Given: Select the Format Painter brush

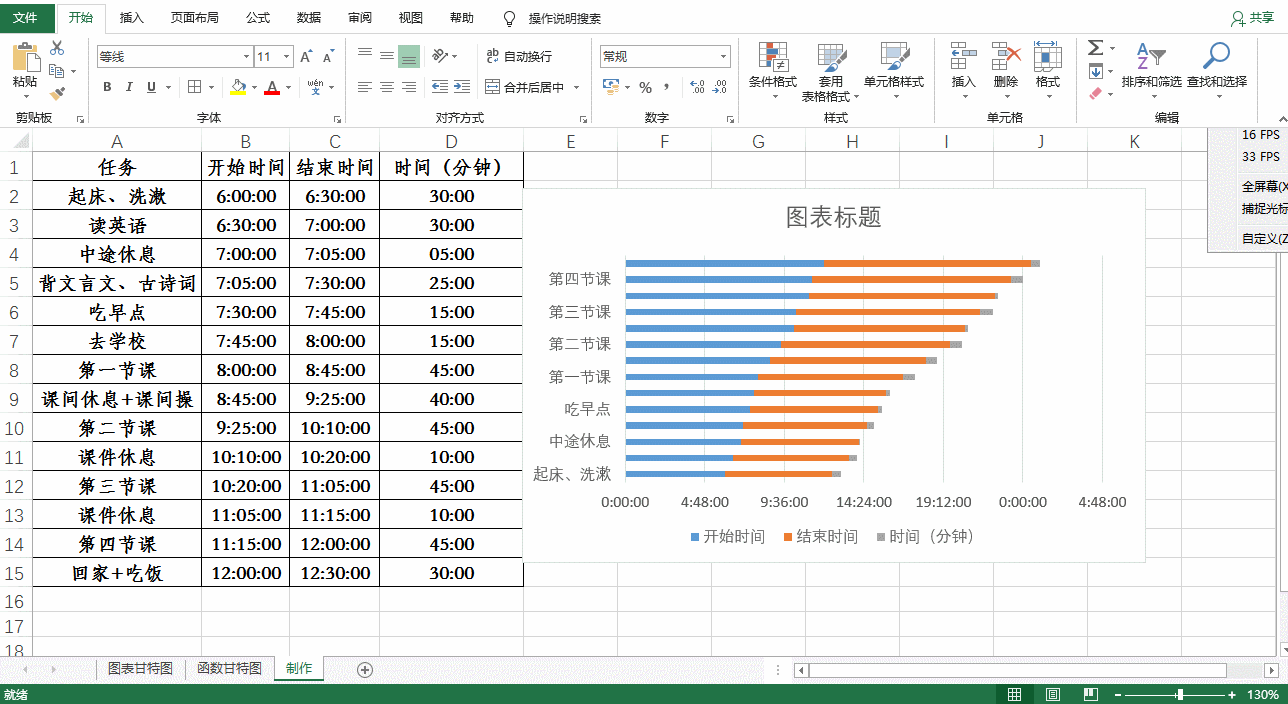Looking at the screenshot, I should pos(57,93).
